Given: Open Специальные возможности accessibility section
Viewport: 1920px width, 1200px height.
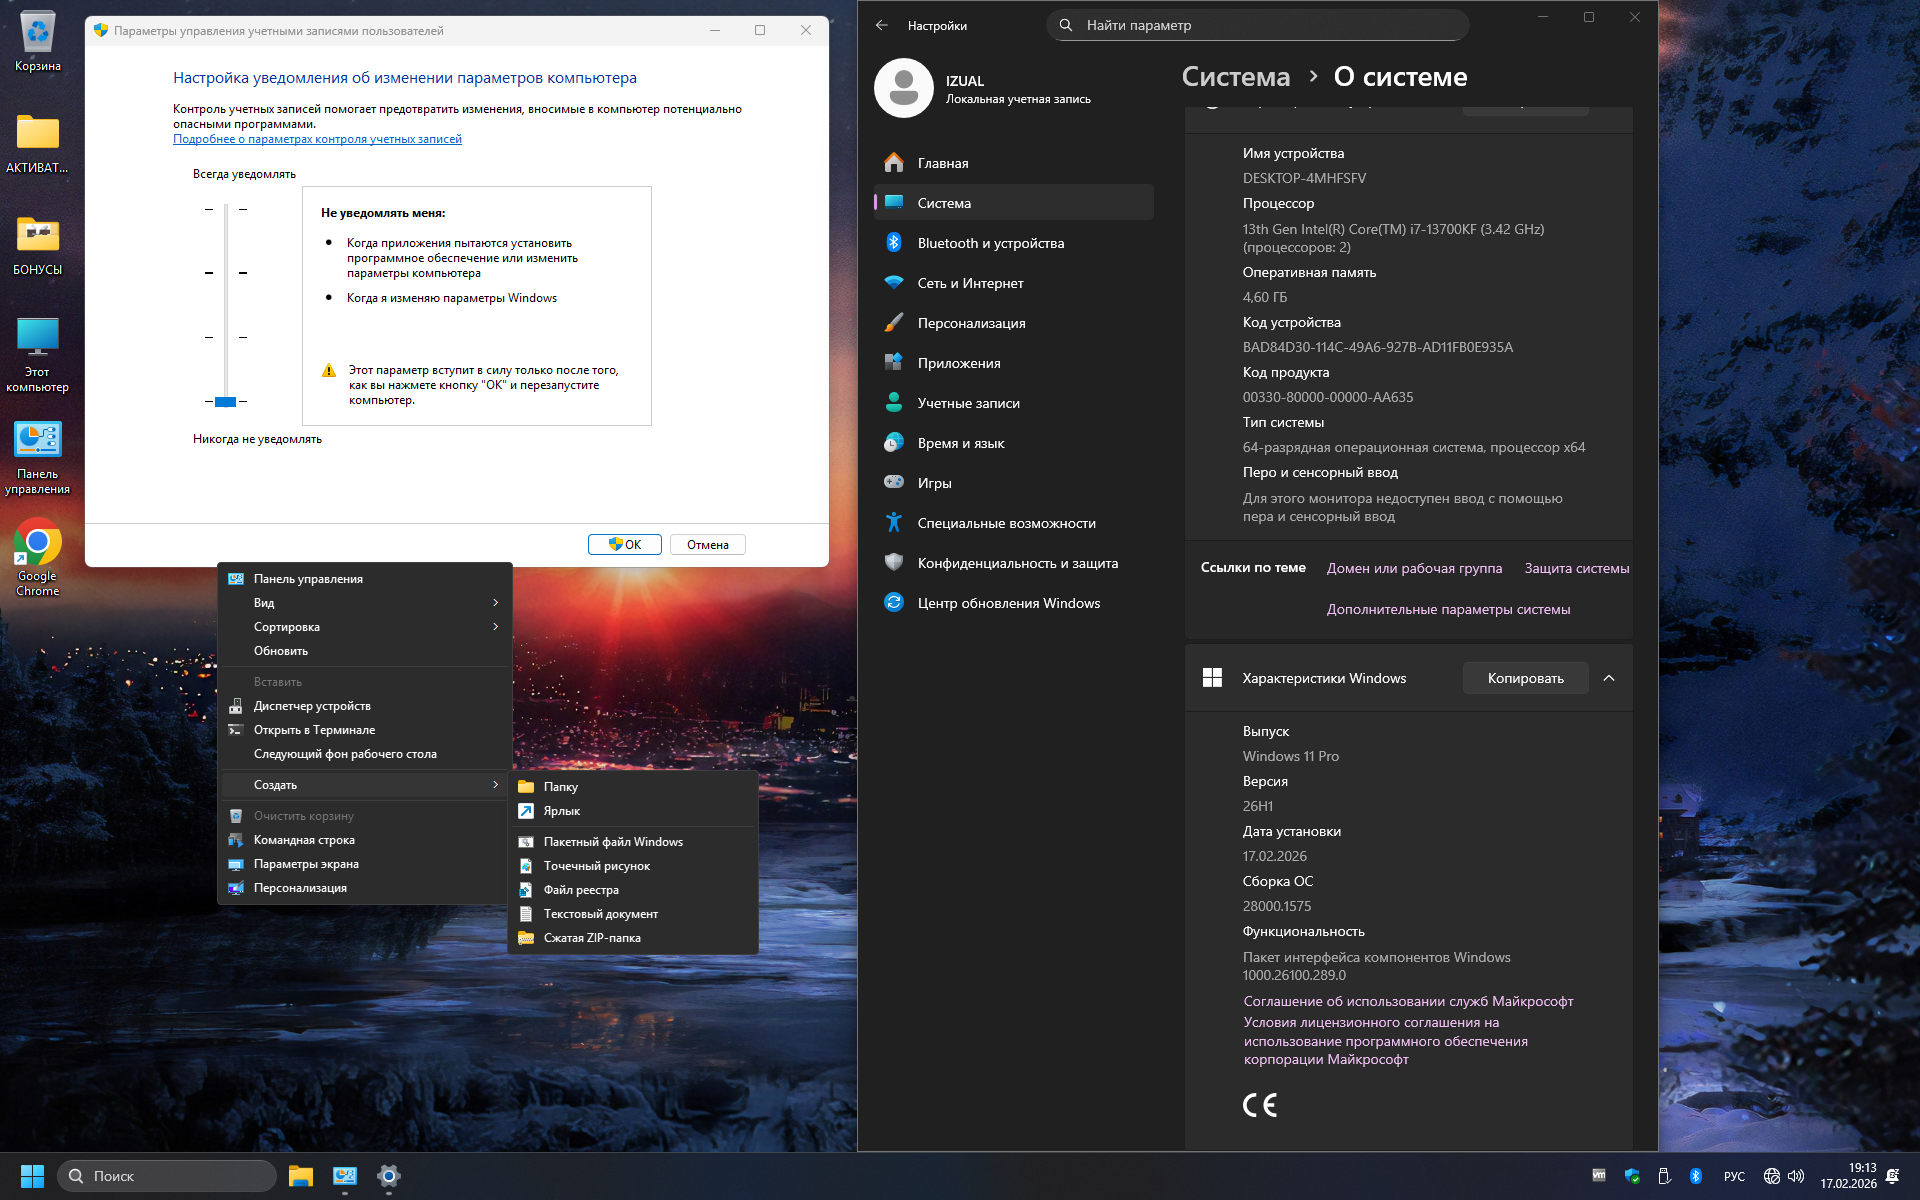Looking at the screenshot, I should [x=1006, y=523].
